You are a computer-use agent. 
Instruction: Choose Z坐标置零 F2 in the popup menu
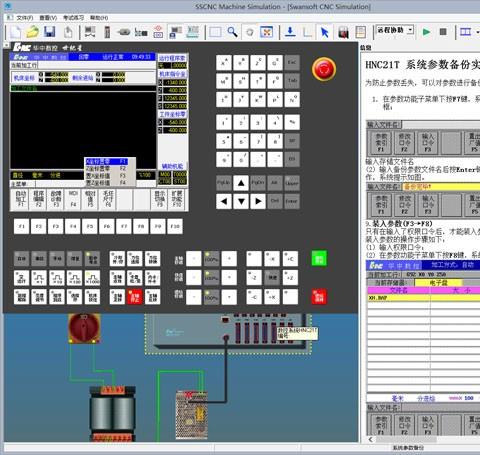pos(106,169)
